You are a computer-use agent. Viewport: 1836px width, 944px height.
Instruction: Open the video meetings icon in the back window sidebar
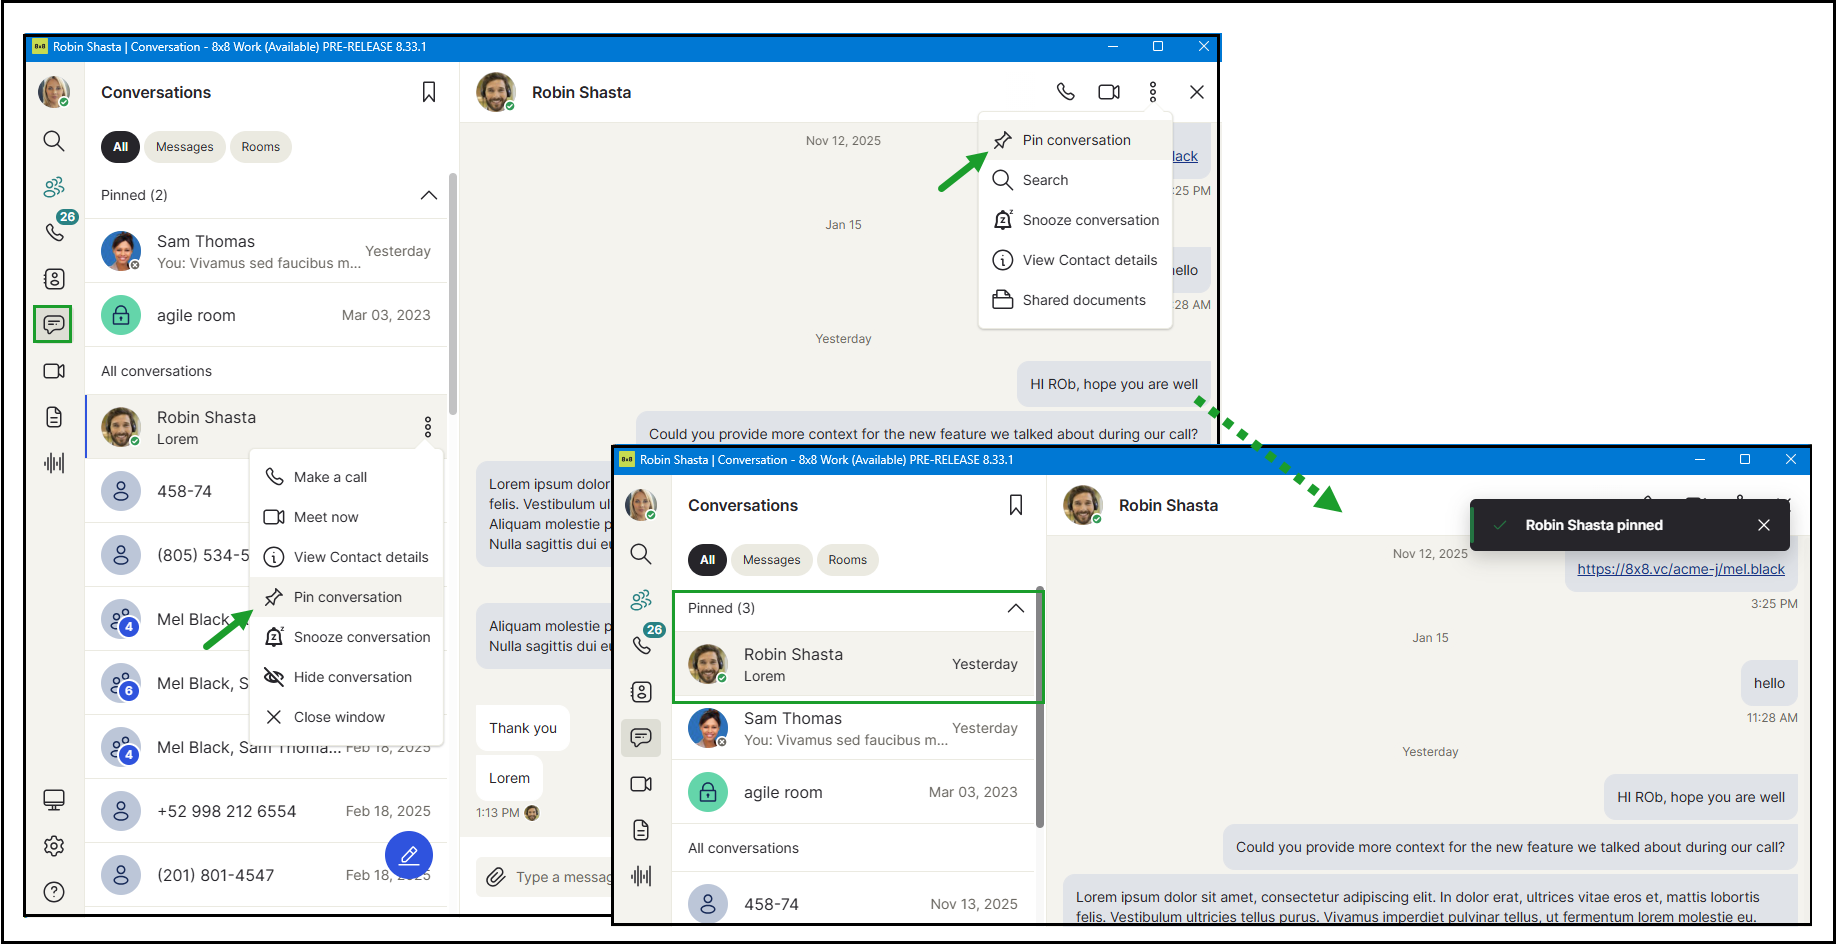(x=54, y=371)
